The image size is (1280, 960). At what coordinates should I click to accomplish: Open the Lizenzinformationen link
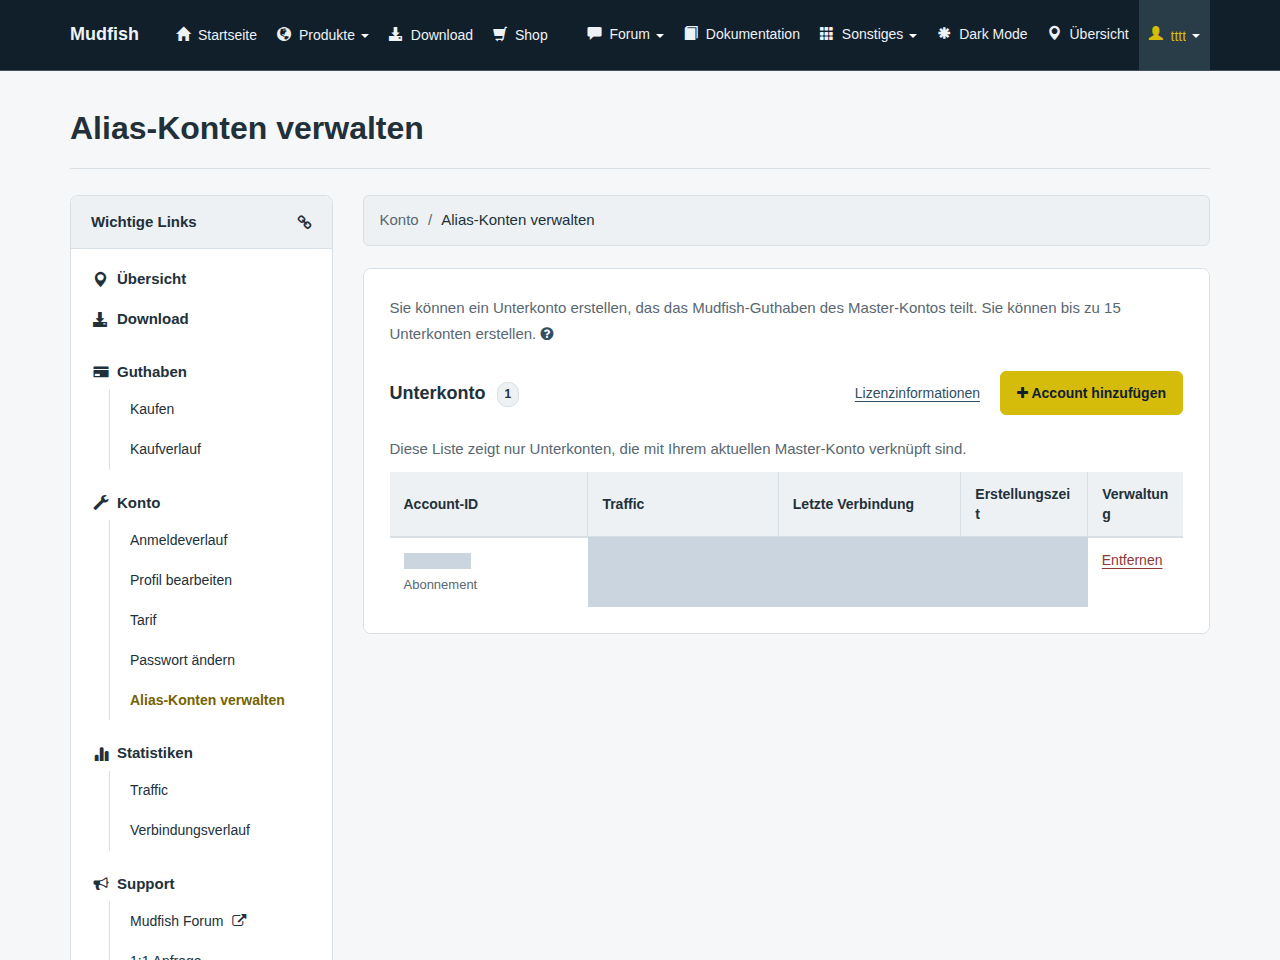[x=917, y=393]
